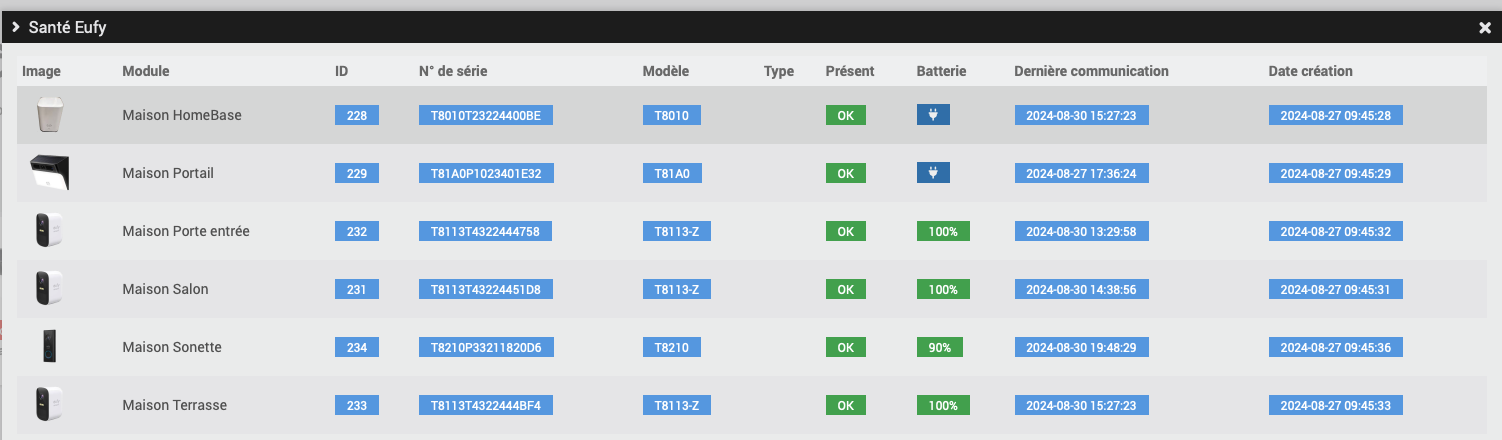Click the Maison HomeBase device image
Screen dimensions: 1502x440
(50, 115)
